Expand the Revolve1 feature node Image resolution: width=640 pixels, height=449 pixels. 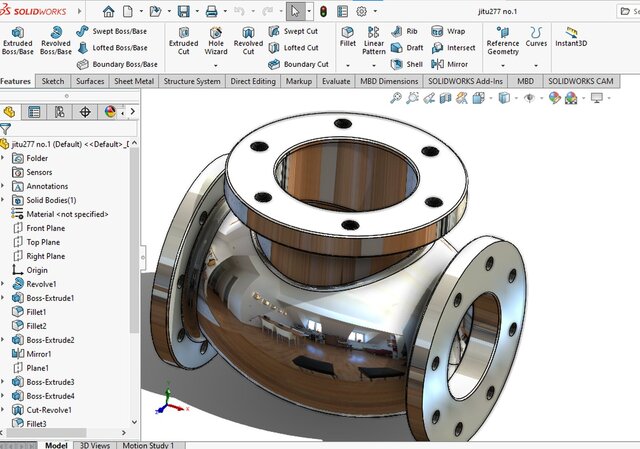[x=3, y=283]
